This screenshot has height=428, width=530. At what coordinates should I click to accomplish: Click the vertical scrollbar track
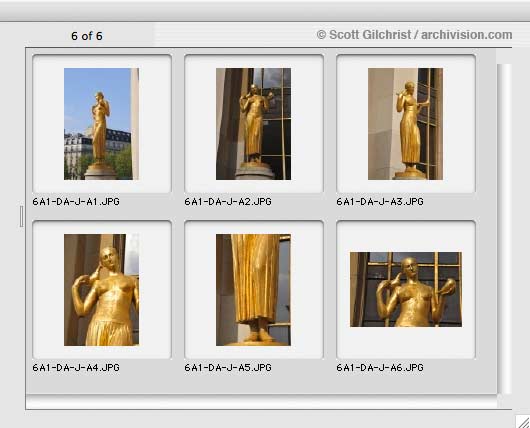pos(505,229)
